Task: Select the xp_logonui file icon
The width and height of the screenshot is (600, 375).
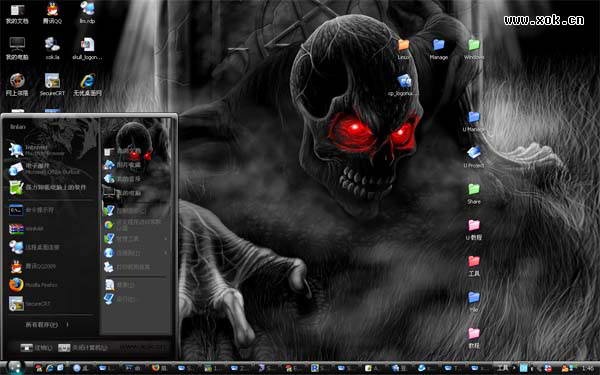Action: pyautogui.click(x=403, y=85)
